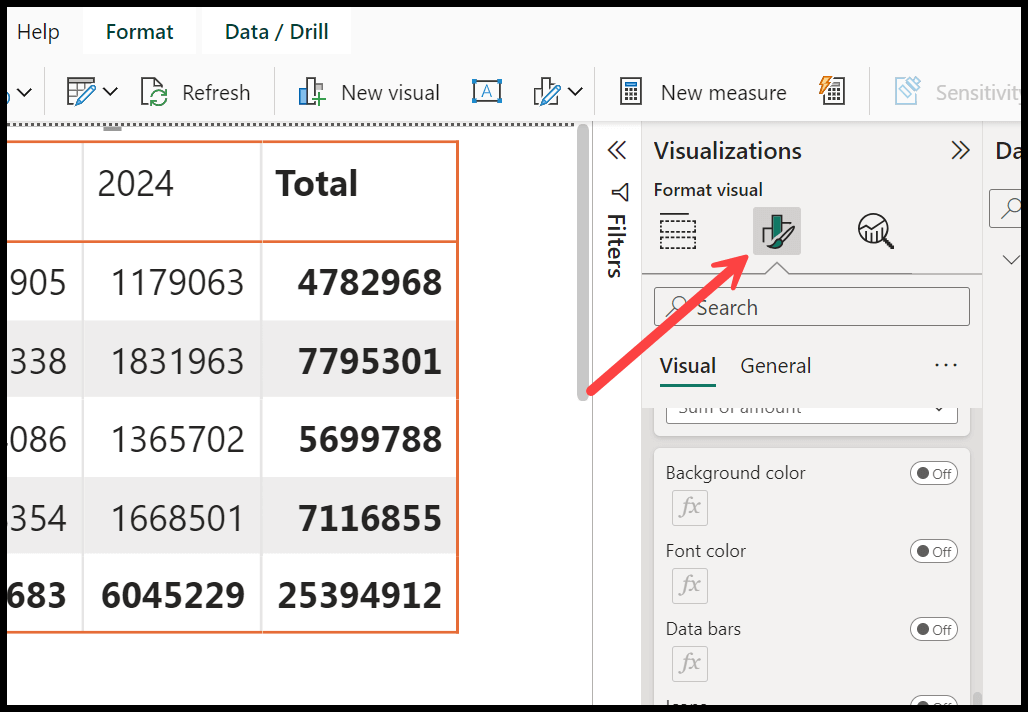Open the Filters pane label
Screen dimensions: 1028x712
tap(616, 246)
